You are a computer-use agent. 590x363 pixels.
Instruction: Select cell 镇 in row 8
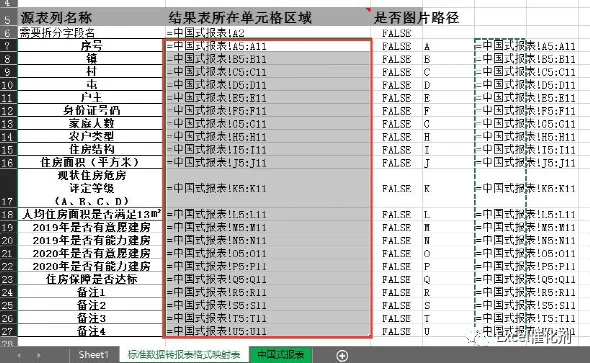coord(90,59)
